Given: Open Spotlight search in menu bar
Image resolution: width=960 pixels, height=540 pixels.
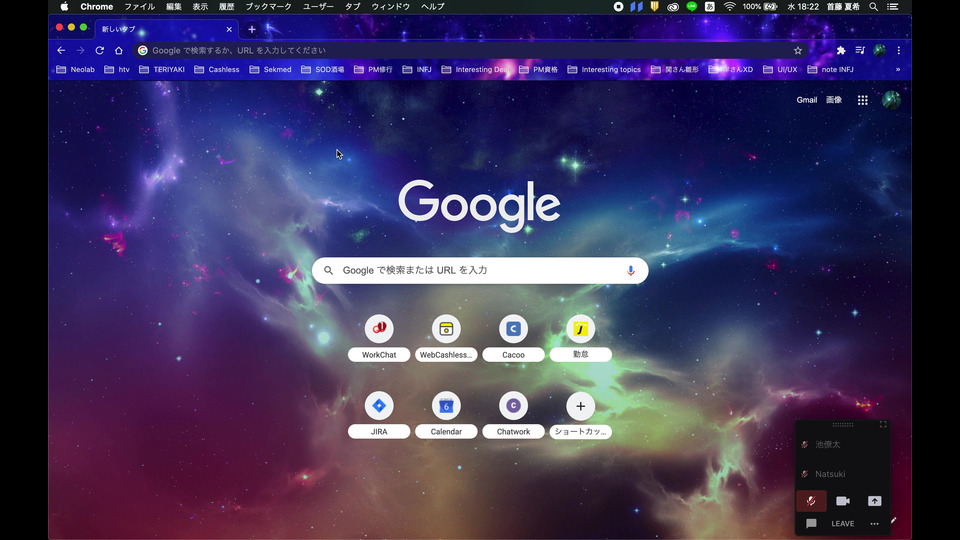Looking at the screenshot, I should click(x=874, y=7).
